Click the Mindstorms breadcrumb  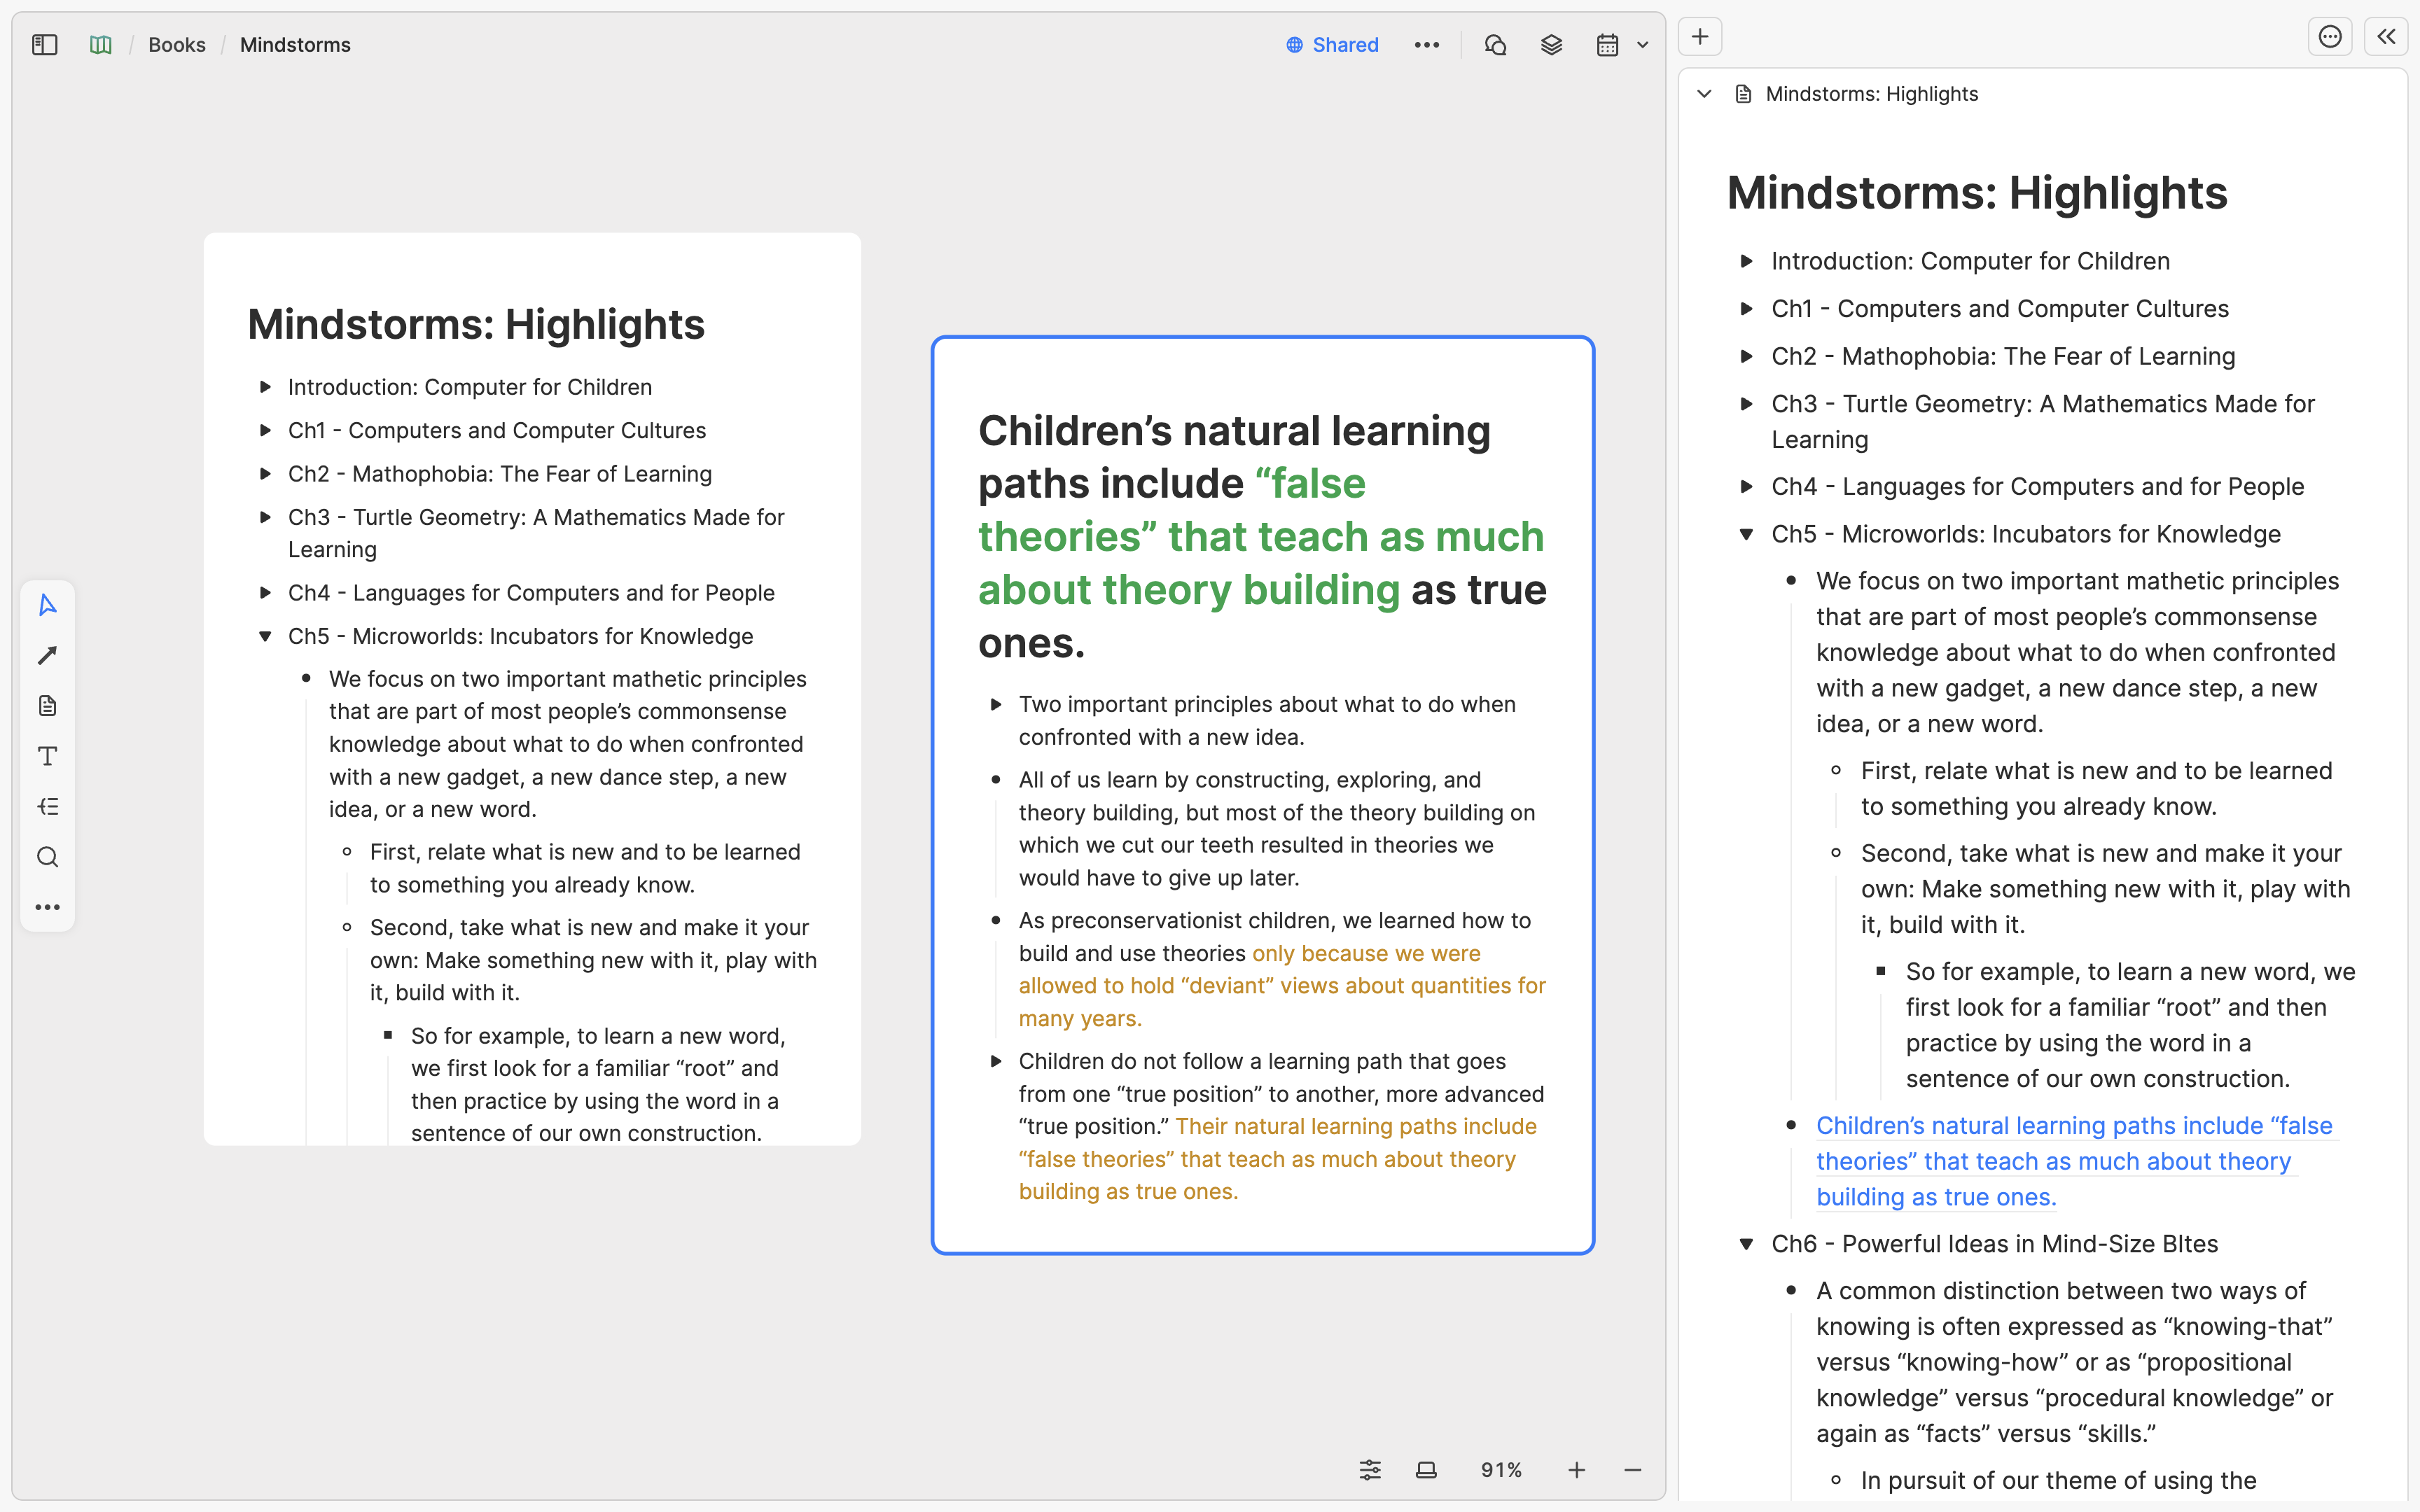tap(295, 45)
